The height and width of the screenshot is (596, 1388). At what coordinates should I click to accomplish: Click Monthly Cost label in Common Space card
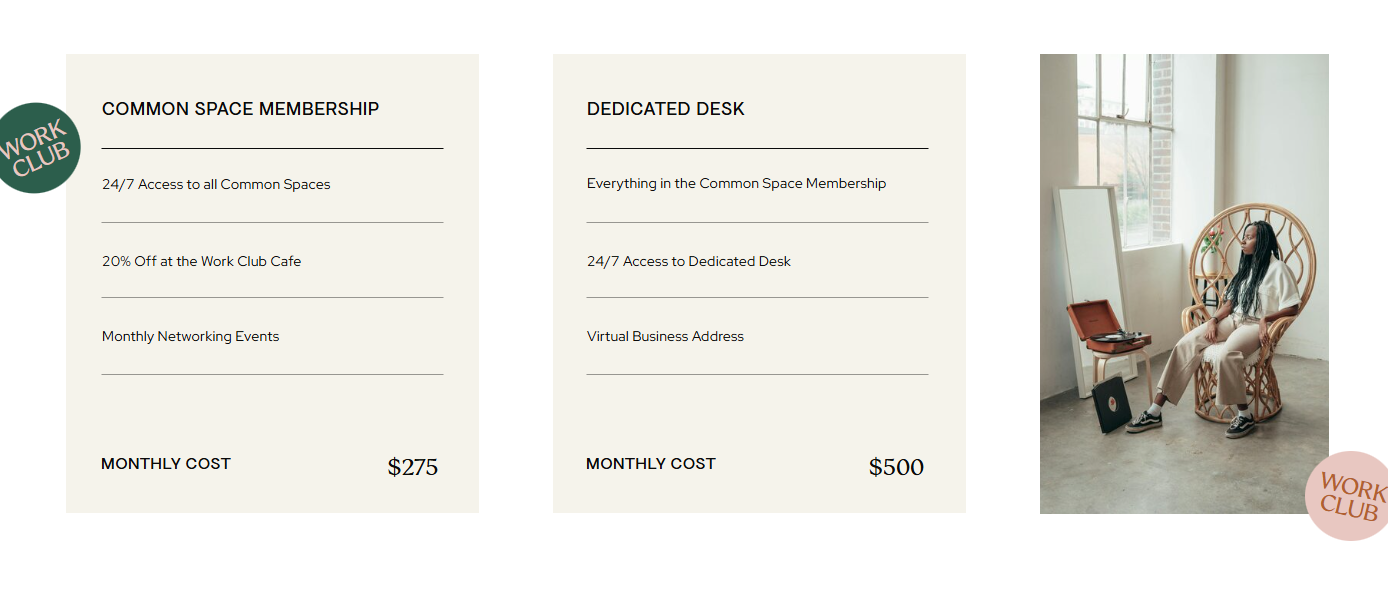[x=166, y=464]
